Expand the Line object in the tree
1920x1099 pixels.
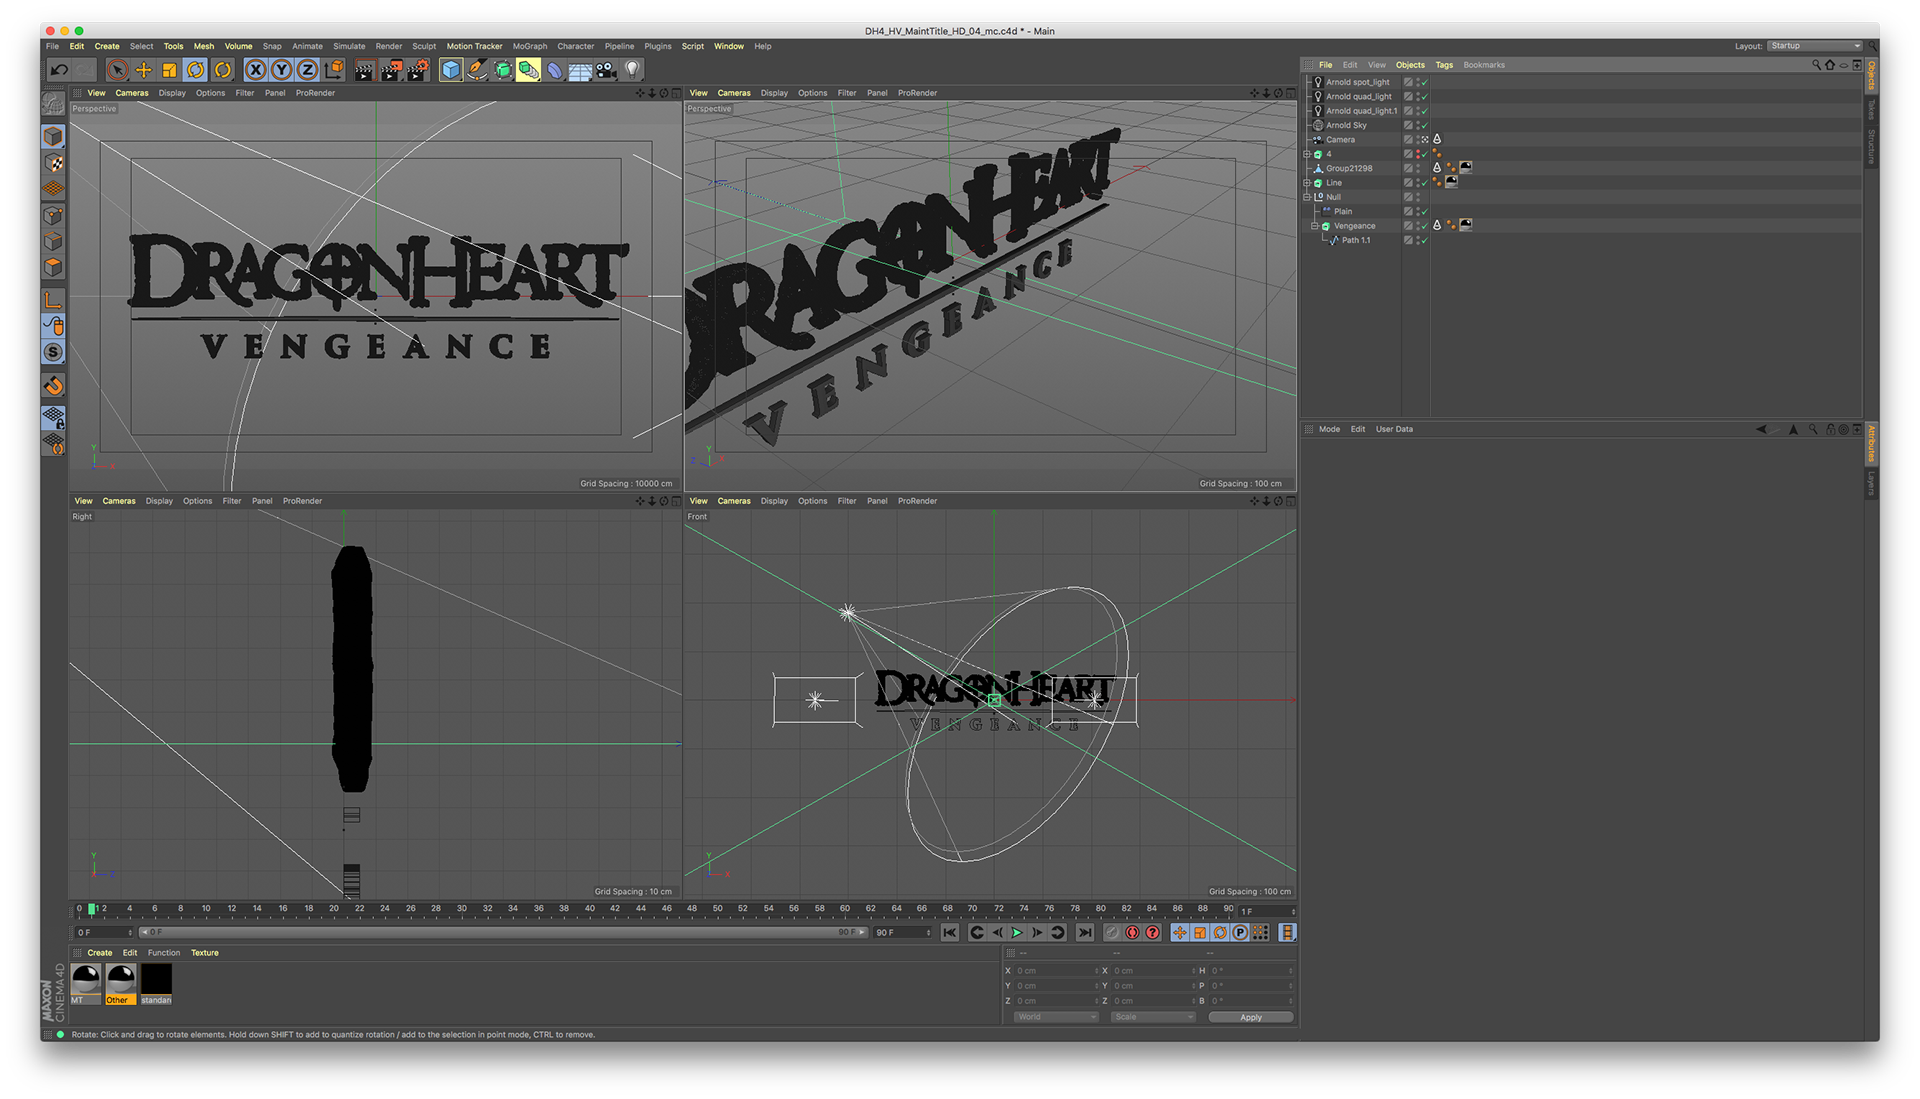pyautogui.click(x=1307, y=183)
